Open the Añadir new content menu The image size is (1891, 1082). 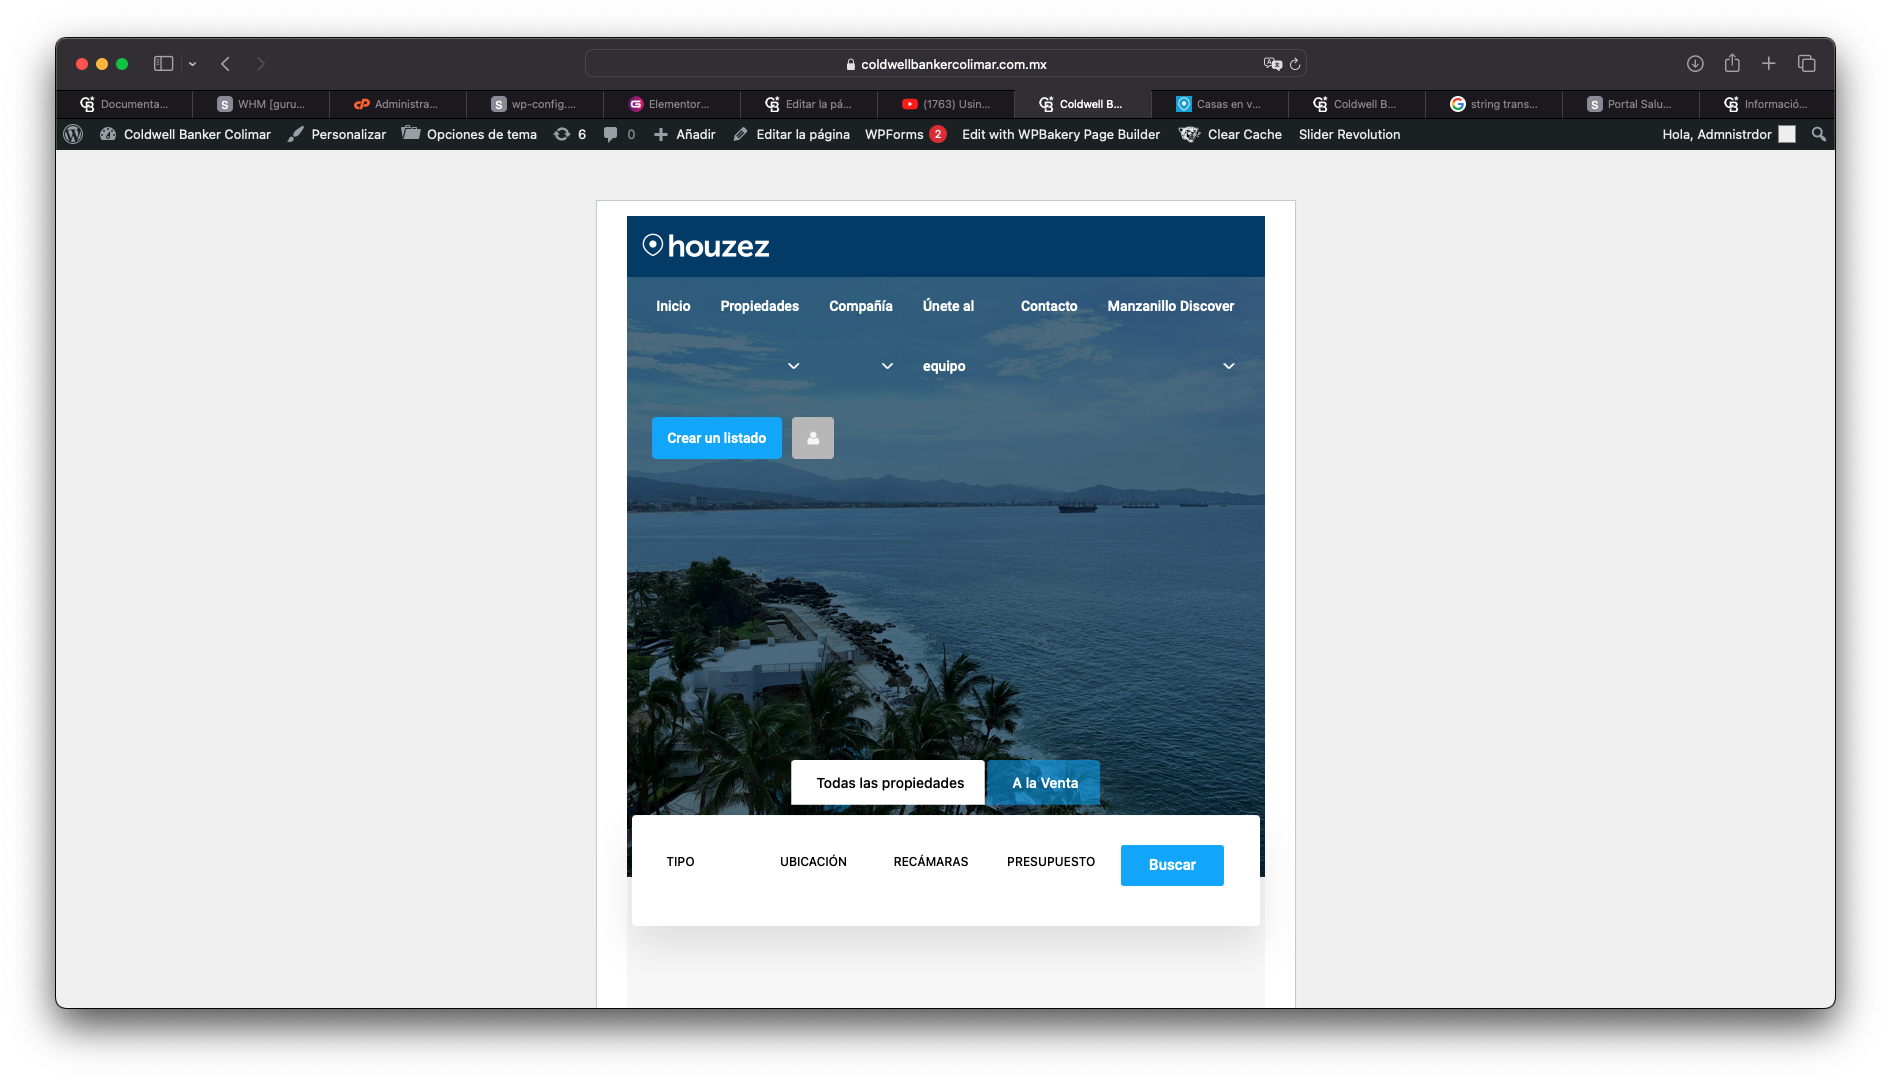point(685,134)
